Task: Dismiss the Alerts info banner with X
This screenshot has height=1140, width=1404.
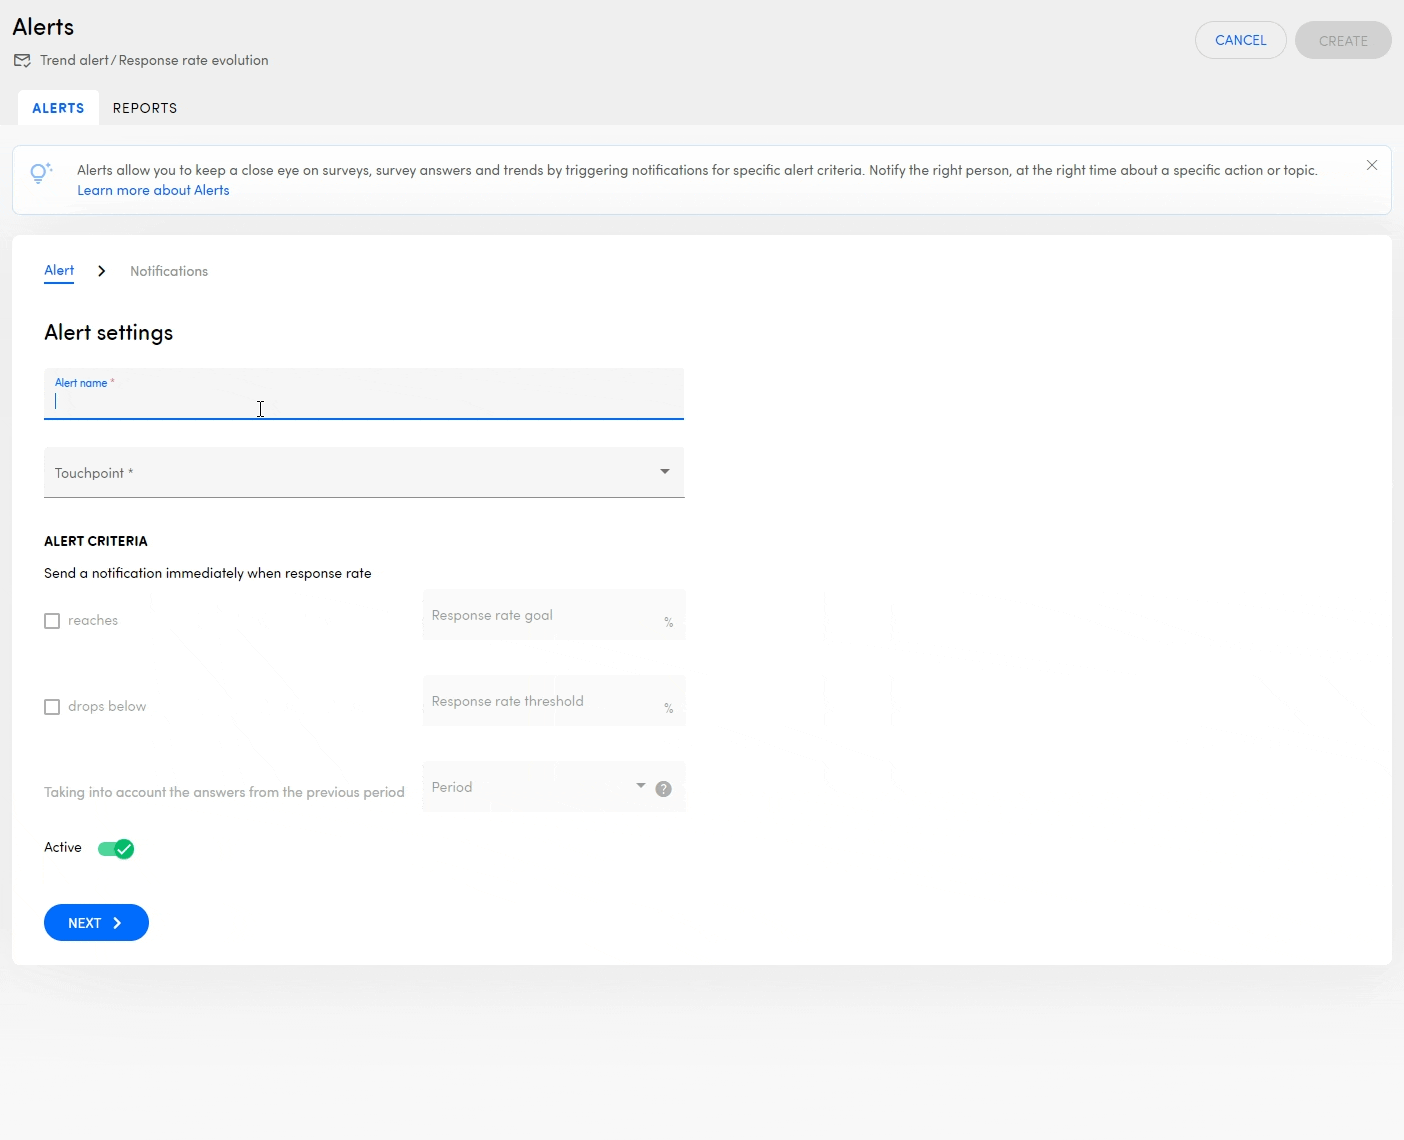Action: tap(1371, 166)
